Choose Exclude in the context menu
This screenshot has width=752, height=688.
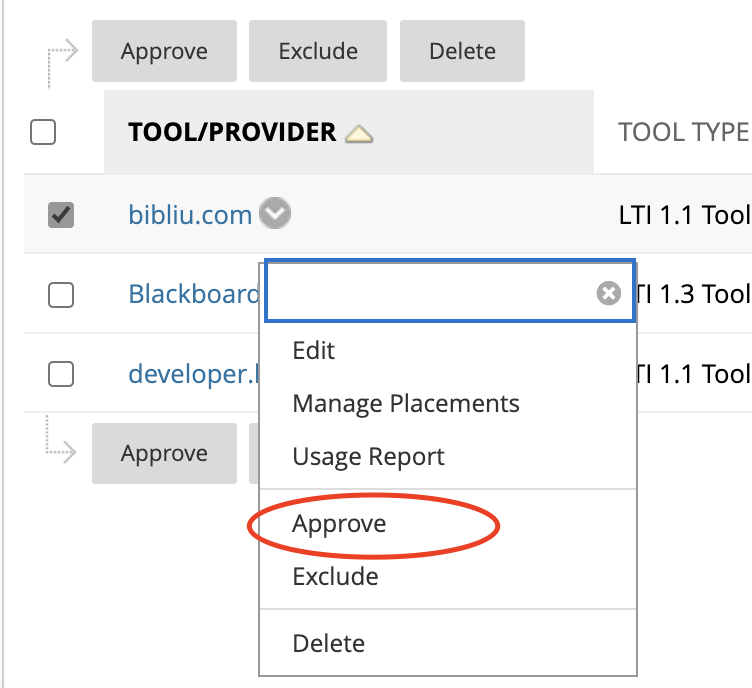tap(335, 577)
